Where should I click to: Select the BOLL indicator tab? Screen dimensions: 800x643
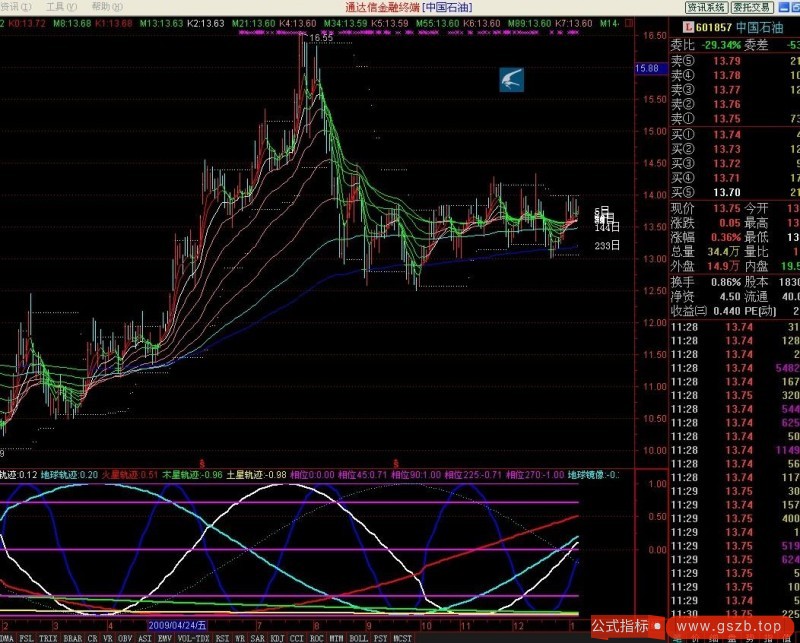point(358,636)
